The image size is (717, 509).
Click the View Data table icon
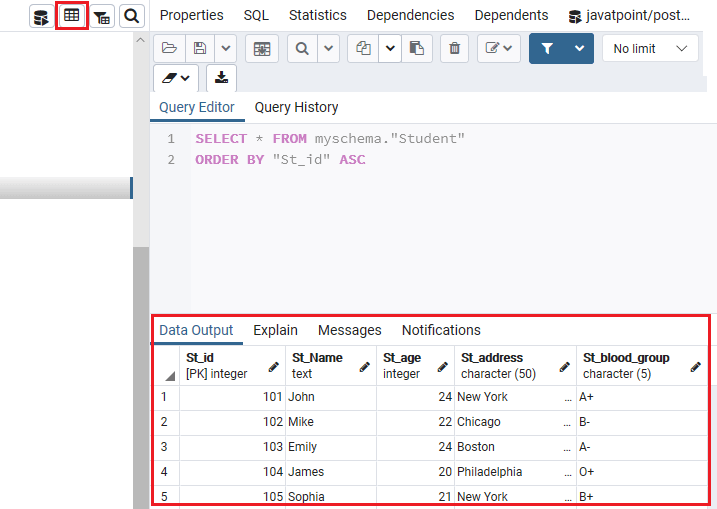coord(71,16)
